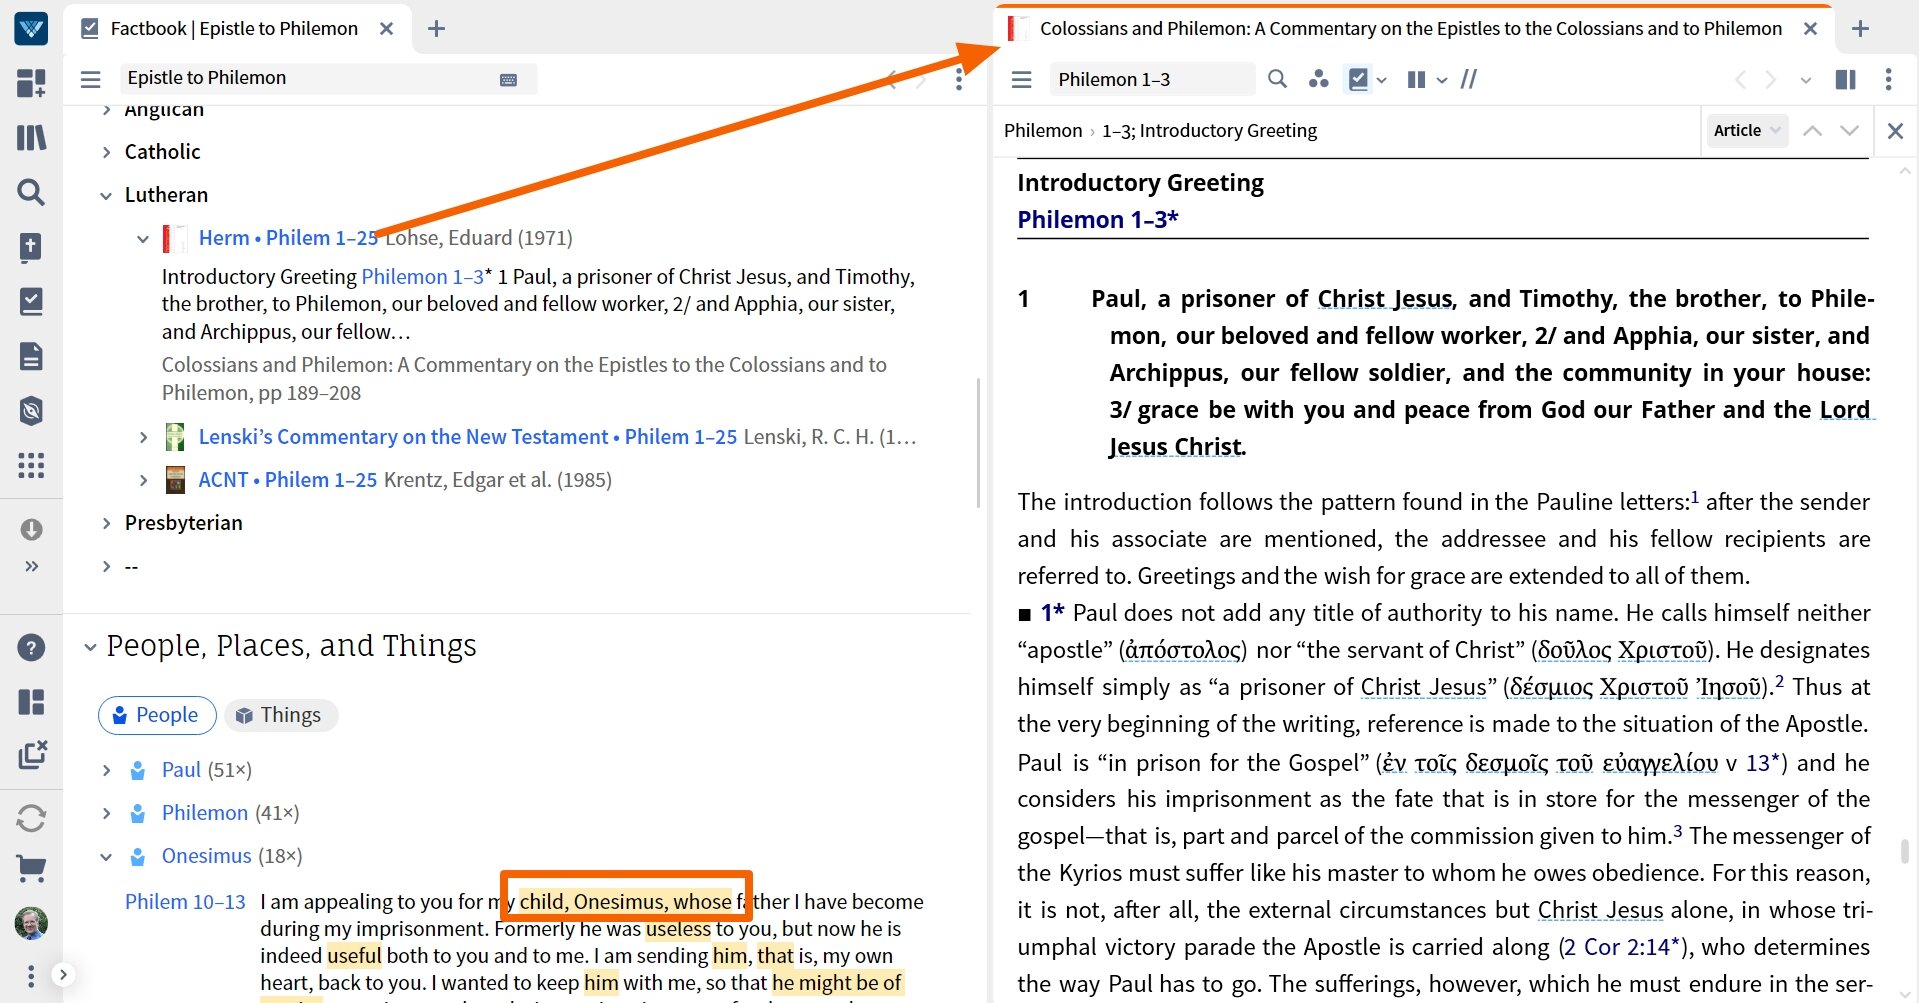Viewport: 1919px width, 1003px height.
Task: Open the Factbook panel hamburger menu
Action: pos(91,79)
